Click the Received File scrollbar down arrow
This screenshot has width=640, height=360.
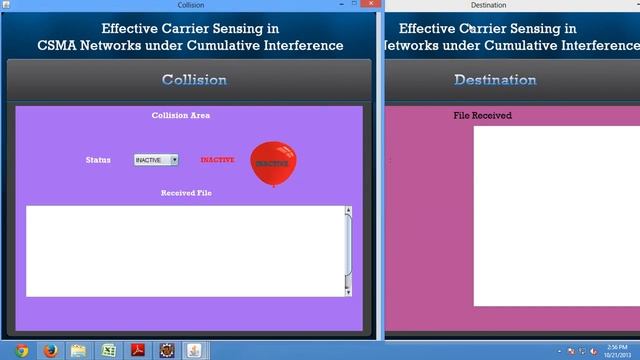click(x=348, y=292)
